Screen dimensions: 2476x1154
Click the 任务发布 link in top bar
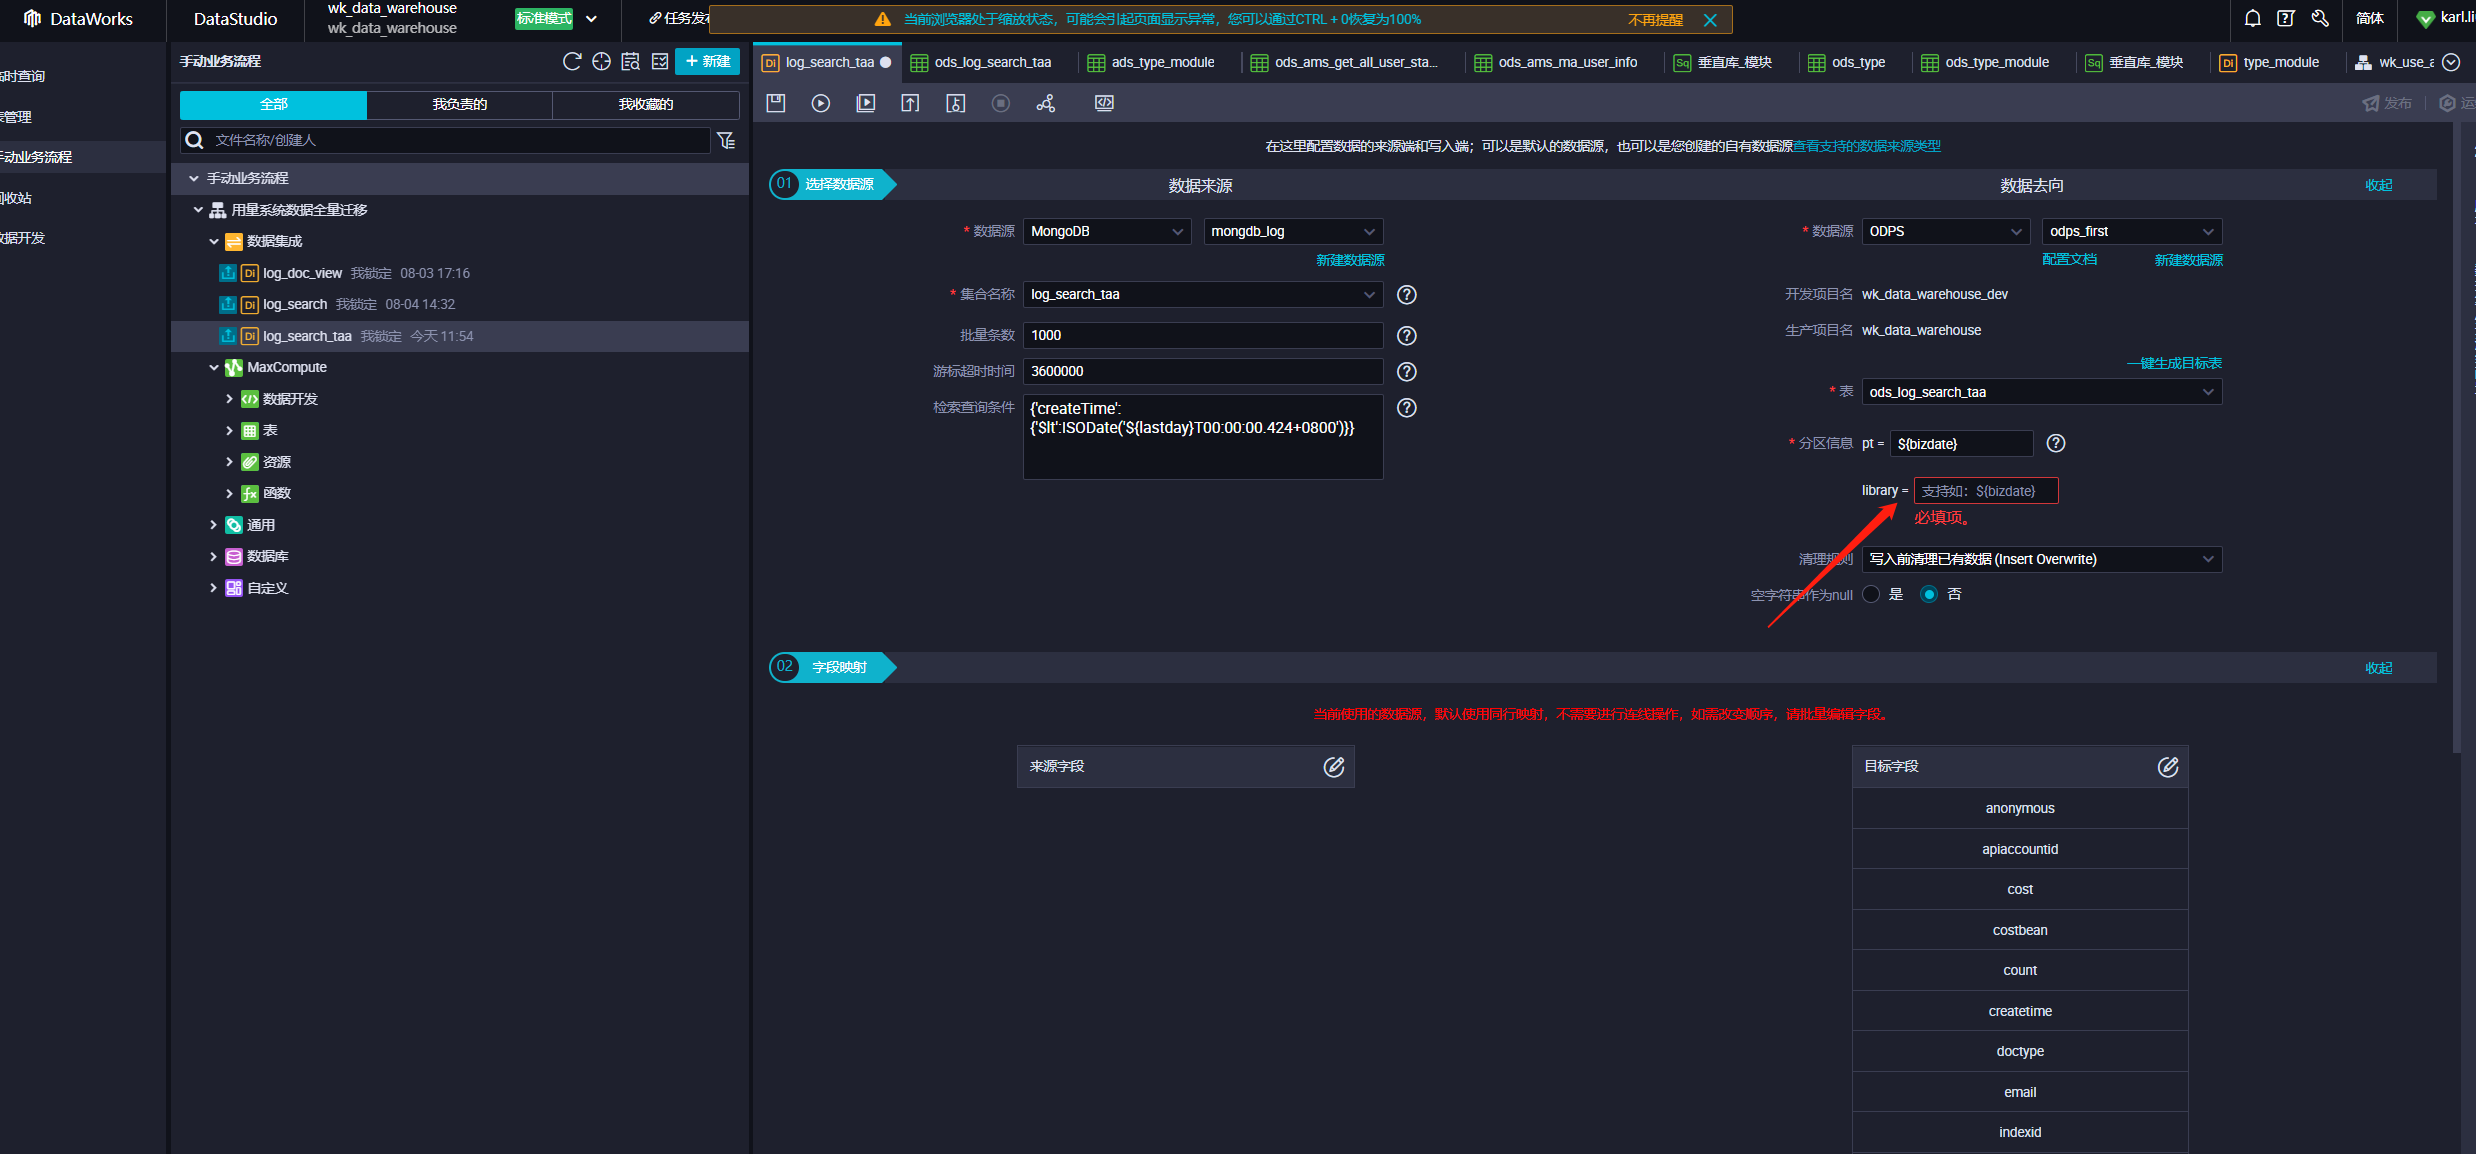[679, 18]
